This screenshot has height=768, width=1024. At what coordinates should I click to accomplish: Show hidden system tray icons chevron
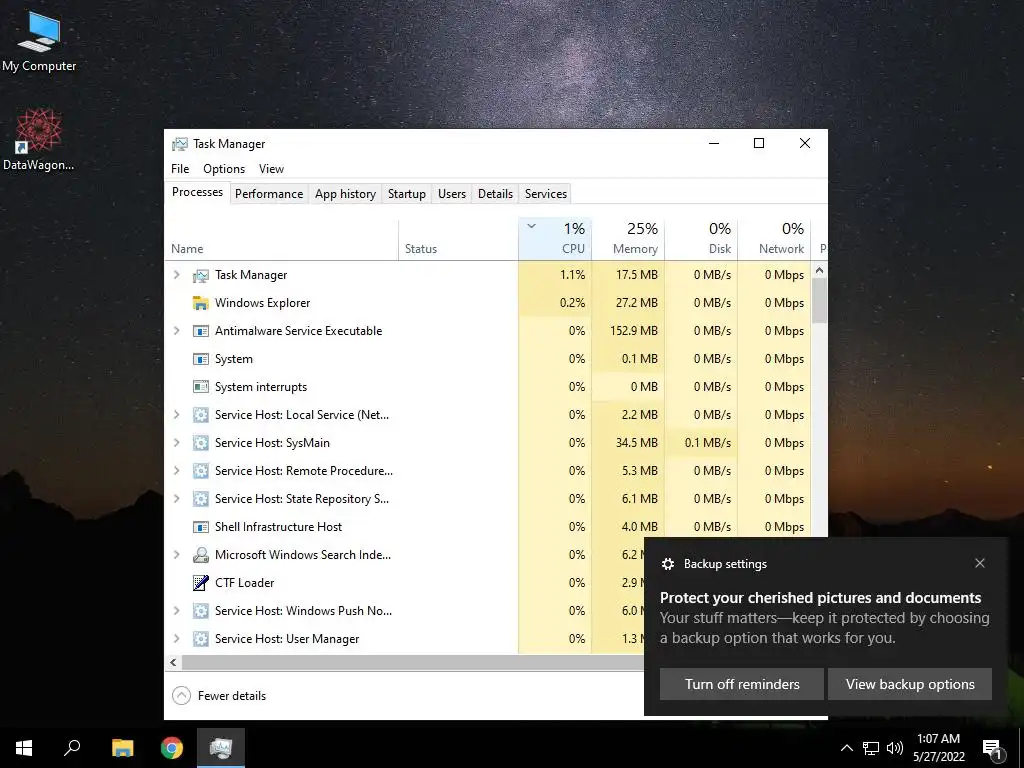coord(846,748)
